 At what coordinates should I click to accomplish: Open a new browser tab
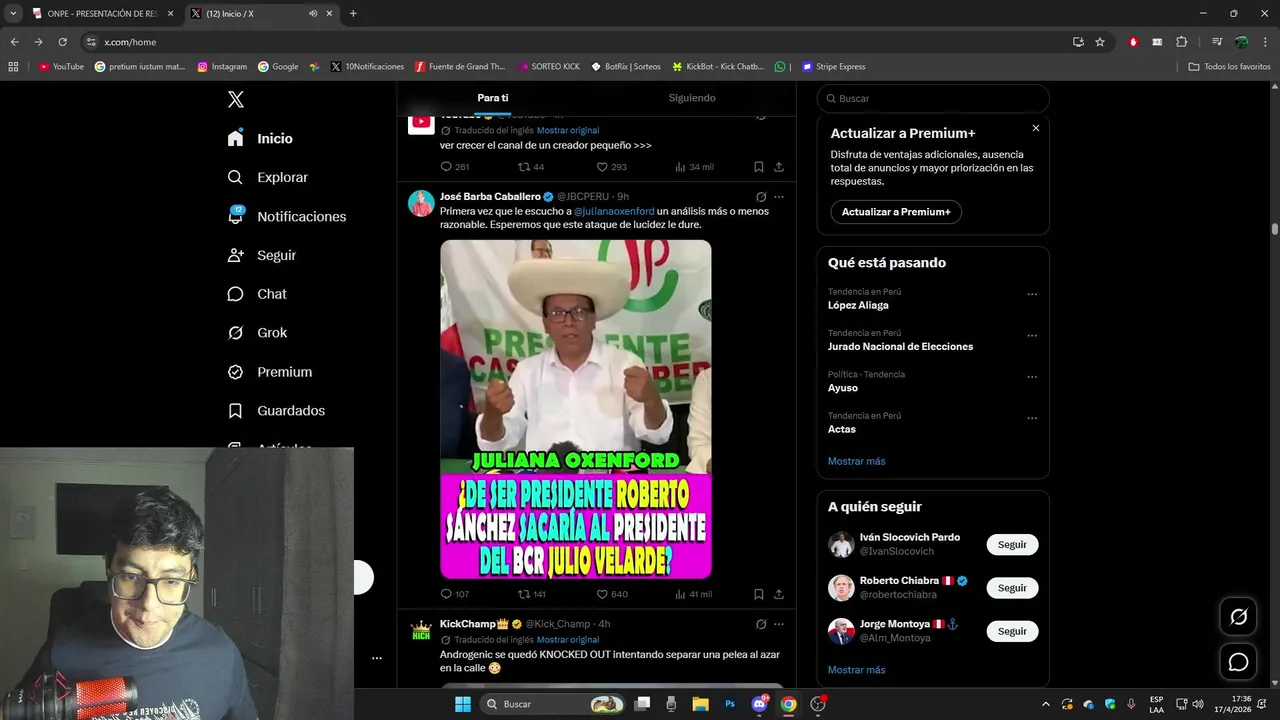353,13
